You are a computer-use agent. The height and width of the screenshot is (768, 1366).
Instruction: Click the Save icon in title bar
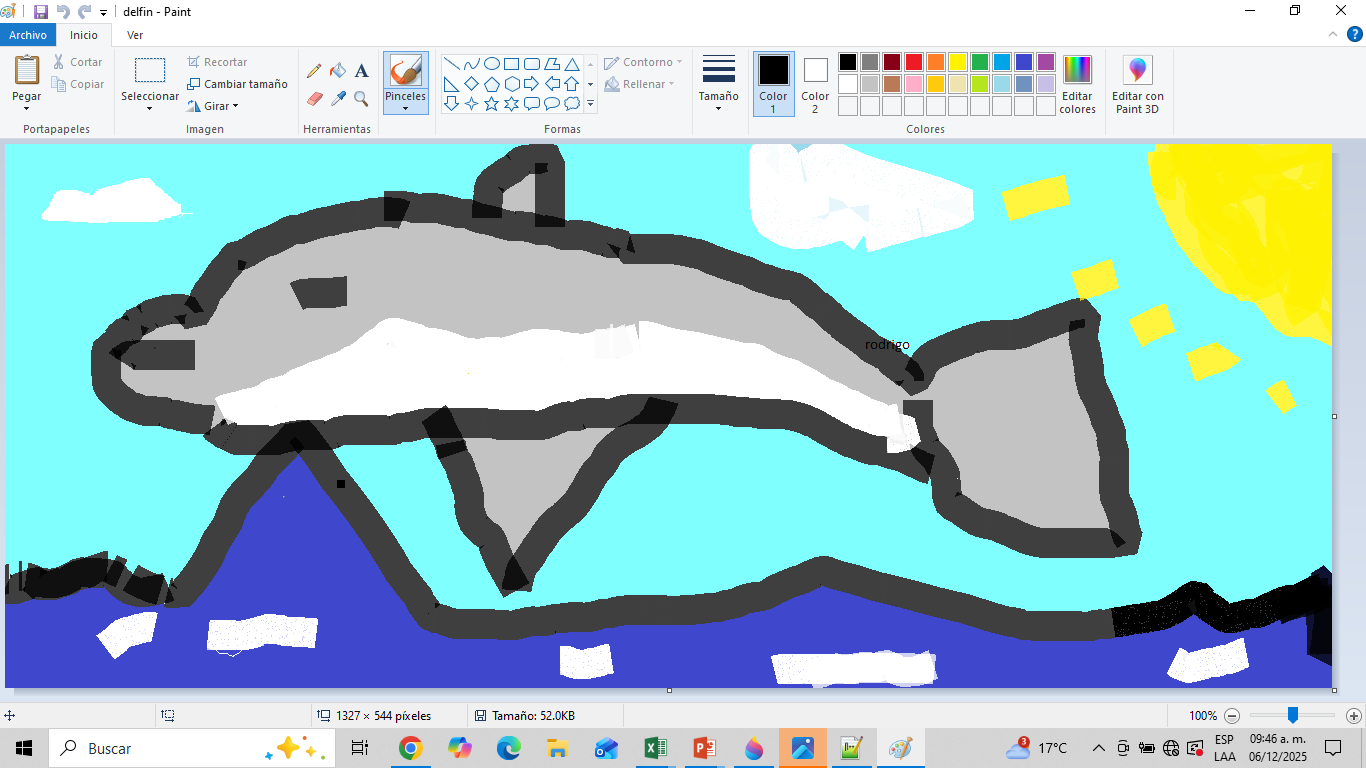tap(41, 12)
